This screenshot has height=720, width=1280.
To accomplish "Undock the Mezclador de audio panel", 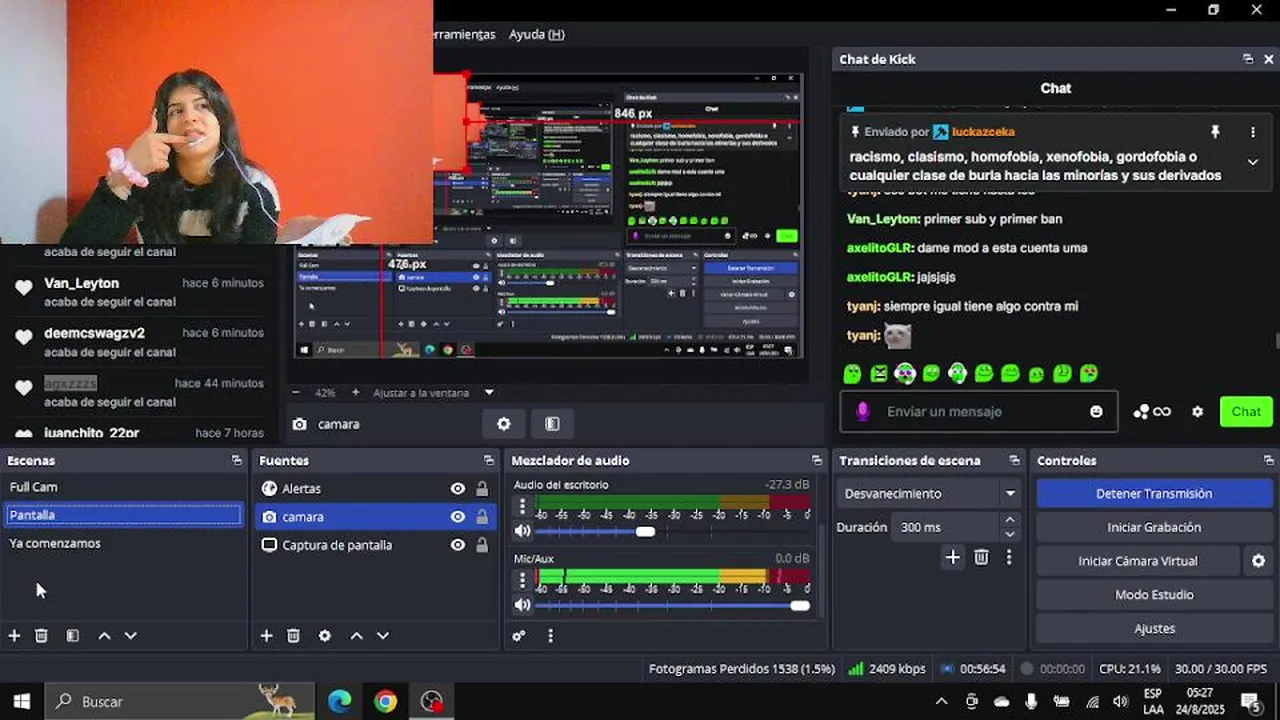I will (x=816, y=460).
